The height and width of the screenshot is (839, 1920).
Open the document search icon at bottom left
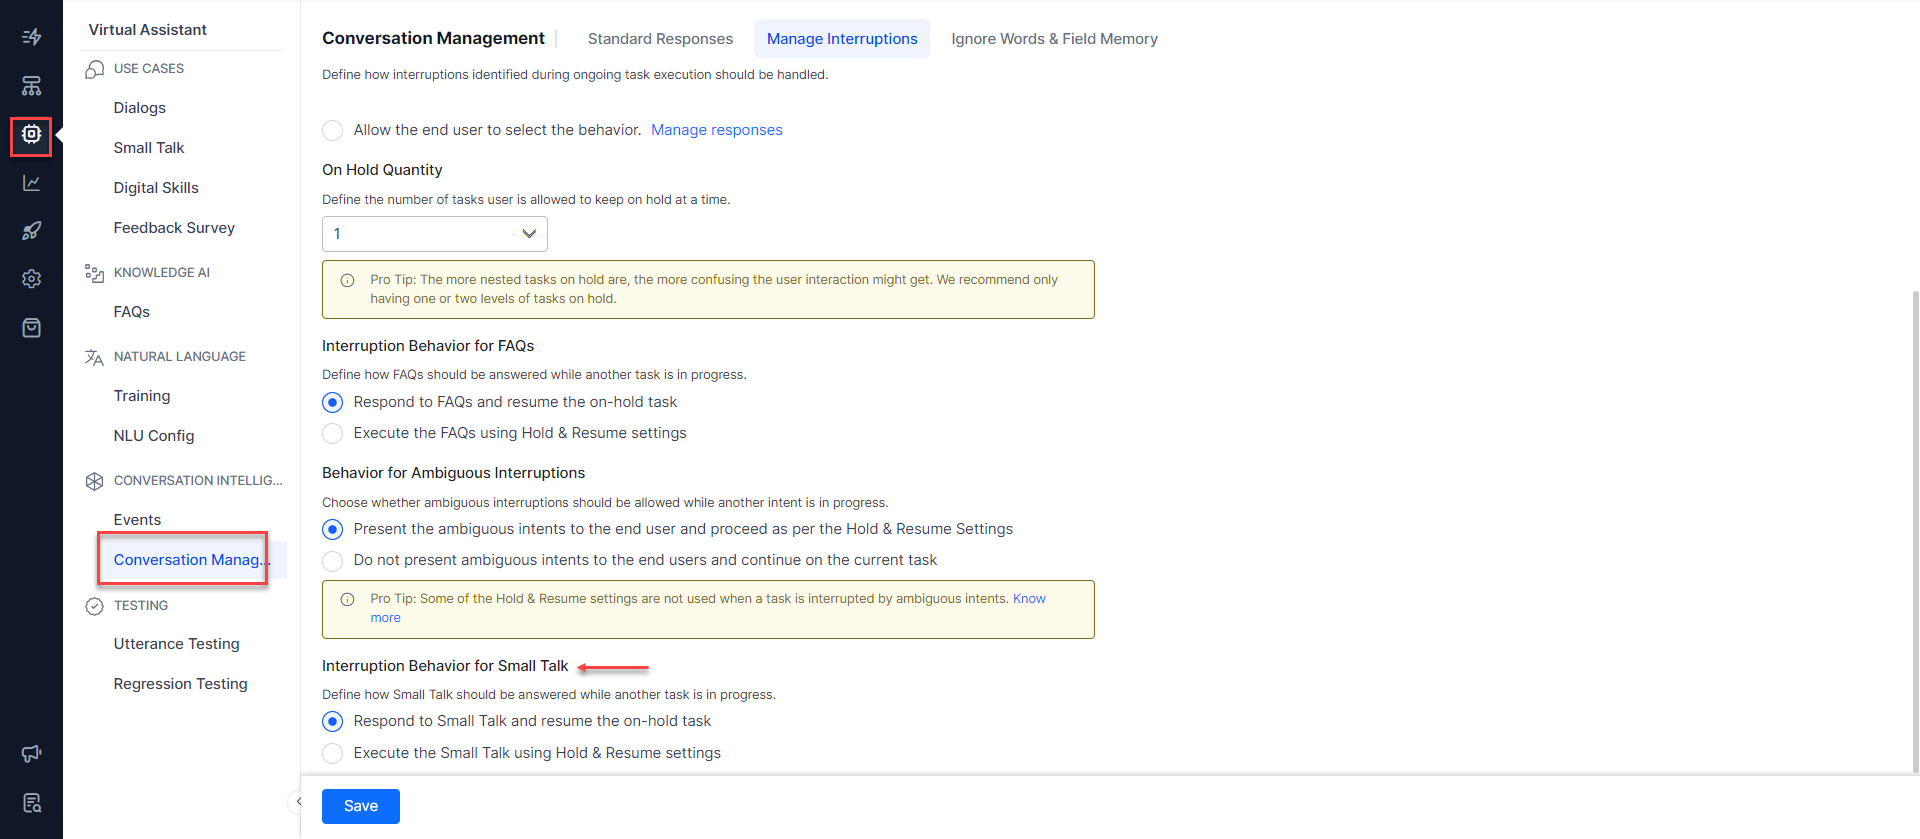coord(32,803)
